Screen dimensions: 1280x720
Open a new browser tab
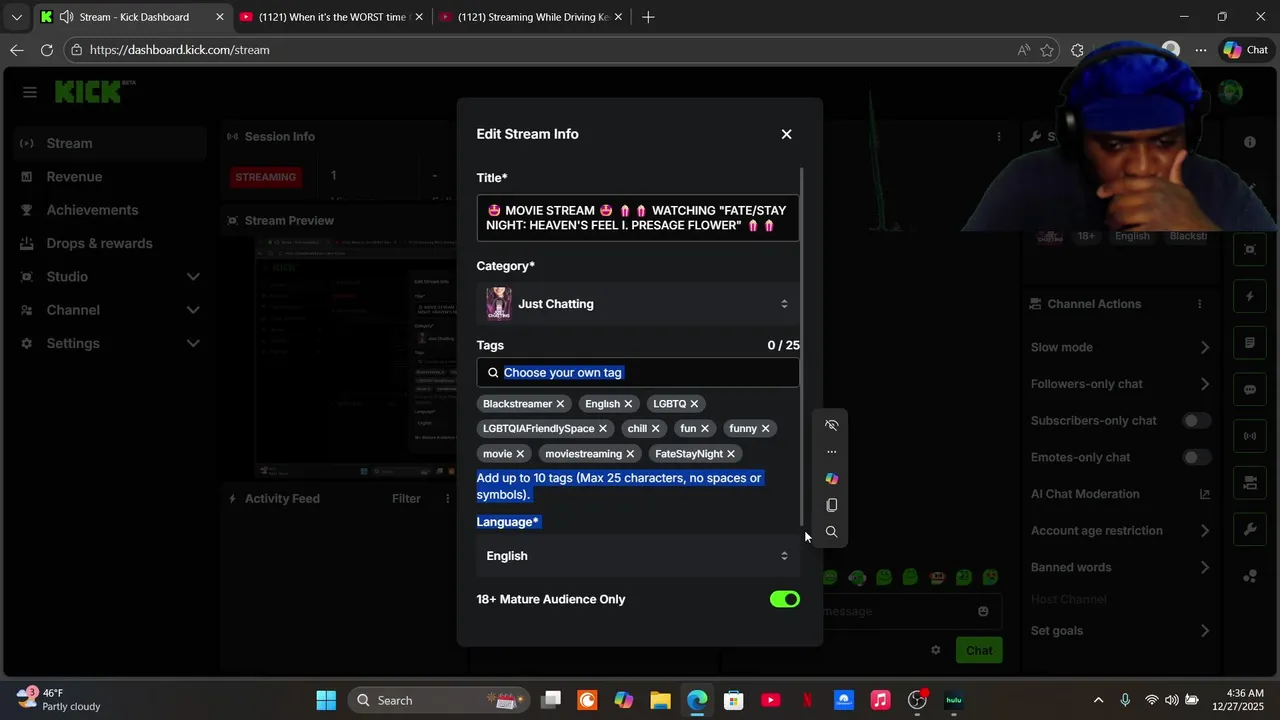(648, 17)
